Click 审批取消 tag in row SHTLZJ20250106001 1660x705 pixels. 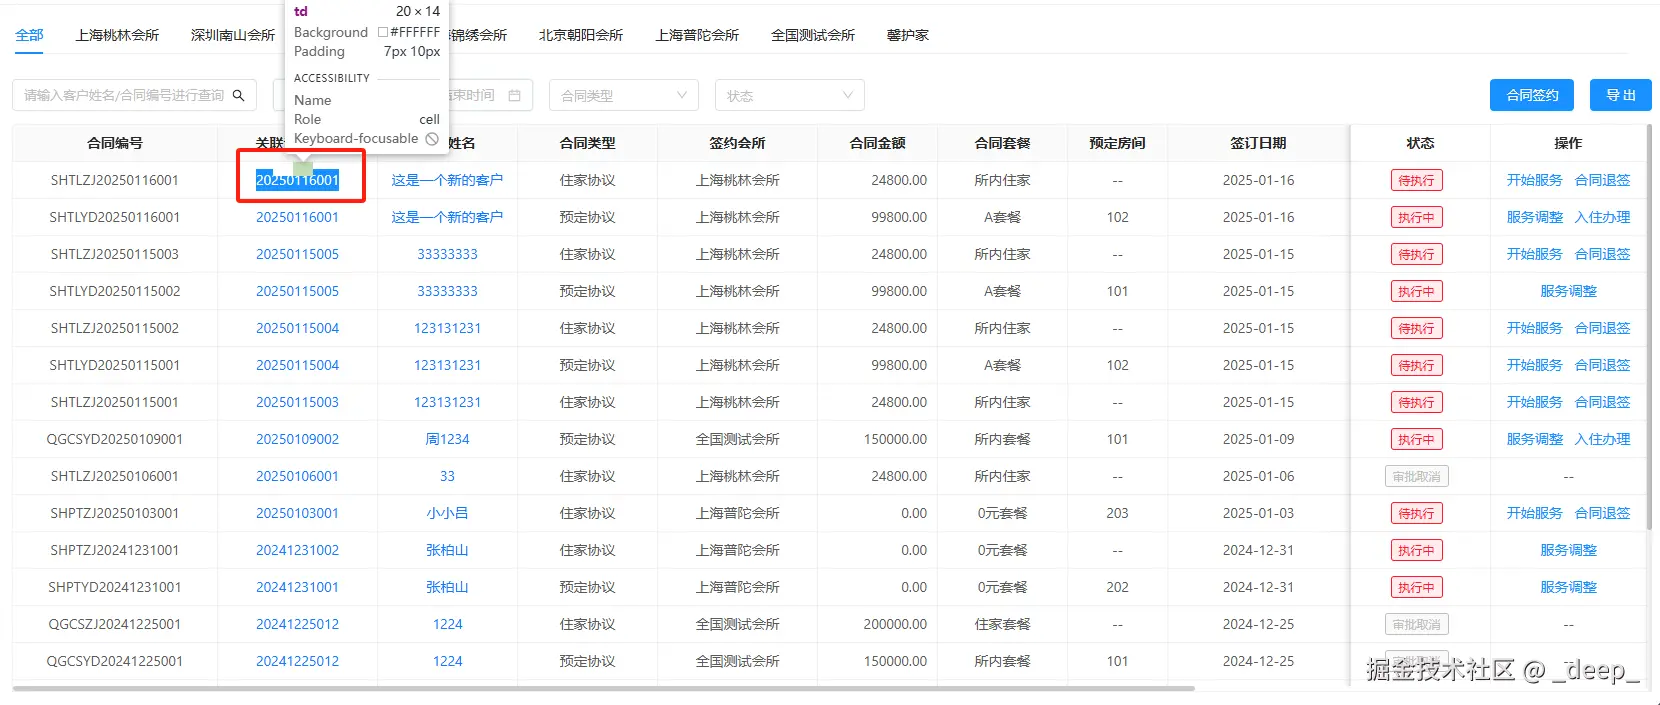1416,476
